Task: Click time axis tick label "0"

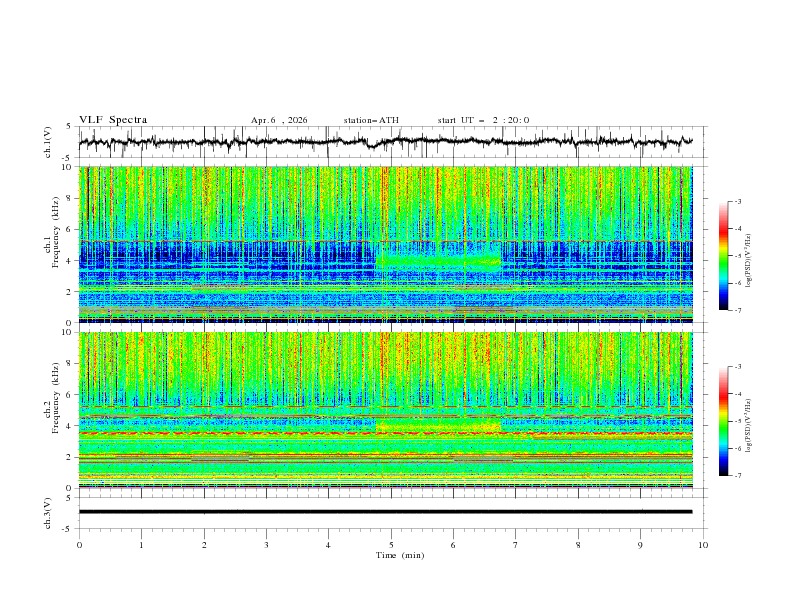Action: pyautogui.click(x=79, y=545)
